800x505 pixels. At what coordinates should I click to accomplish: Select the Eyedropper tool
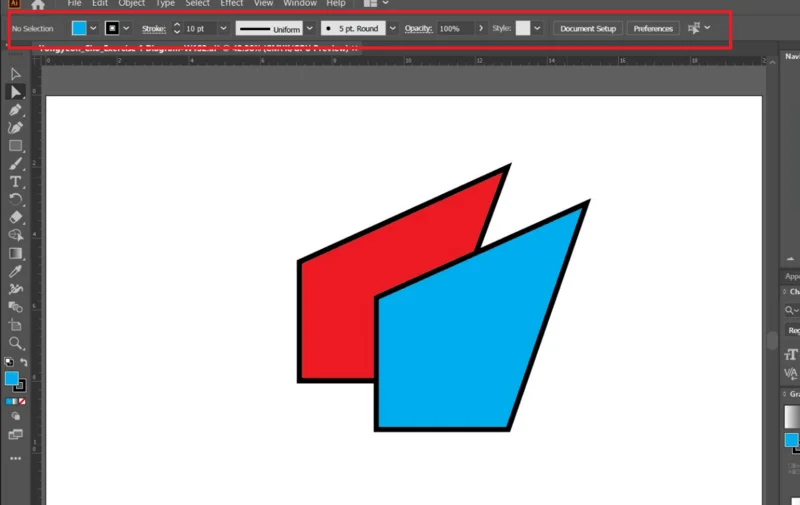pyautogui.click(x=15, y=271)
